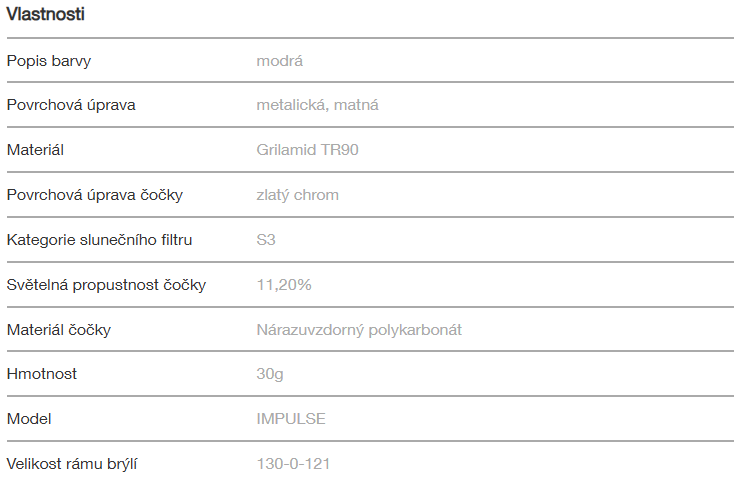This screenshot has height=482, width=734.
Task: Click the S3 filter category value
Action: point(267,240)
